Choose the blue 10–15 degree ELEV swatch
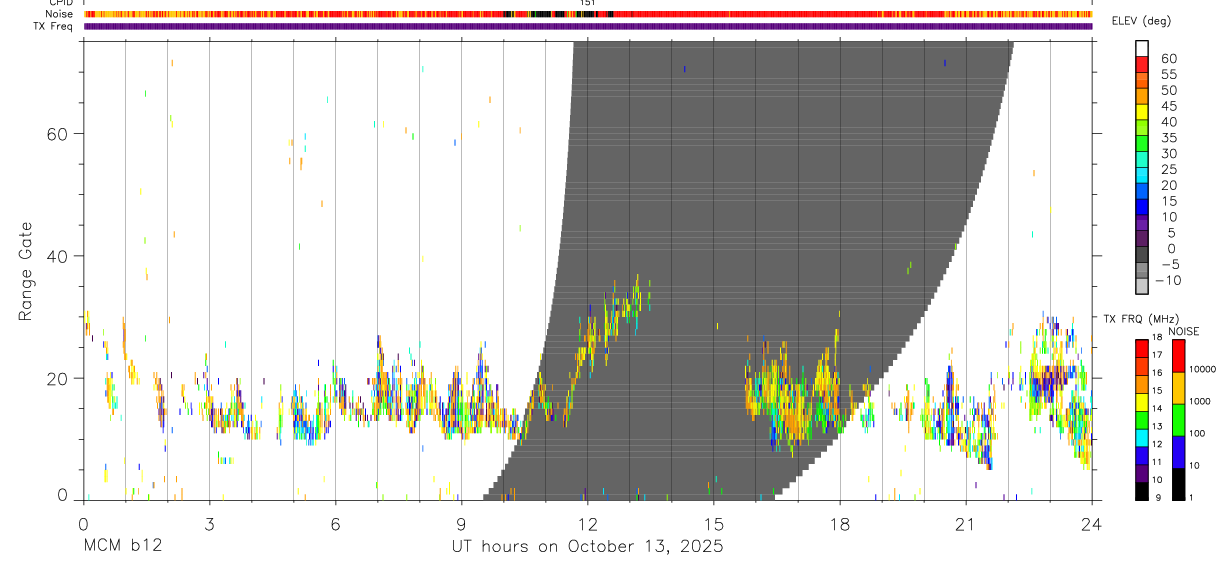 click(1142, 207)
